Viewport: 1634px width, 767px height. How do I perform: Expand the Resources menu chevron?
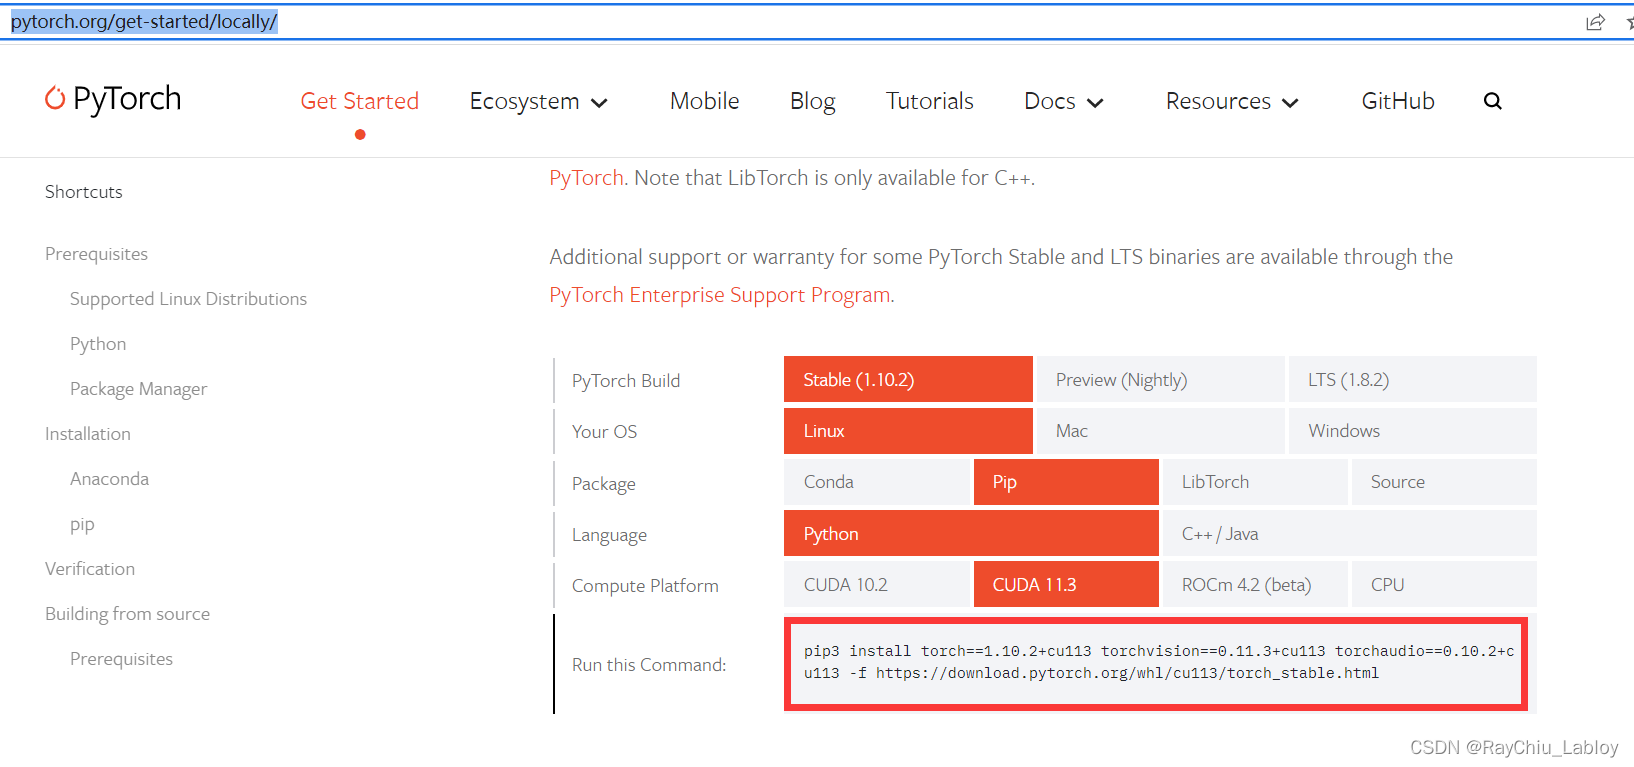tap(1290, 103)
